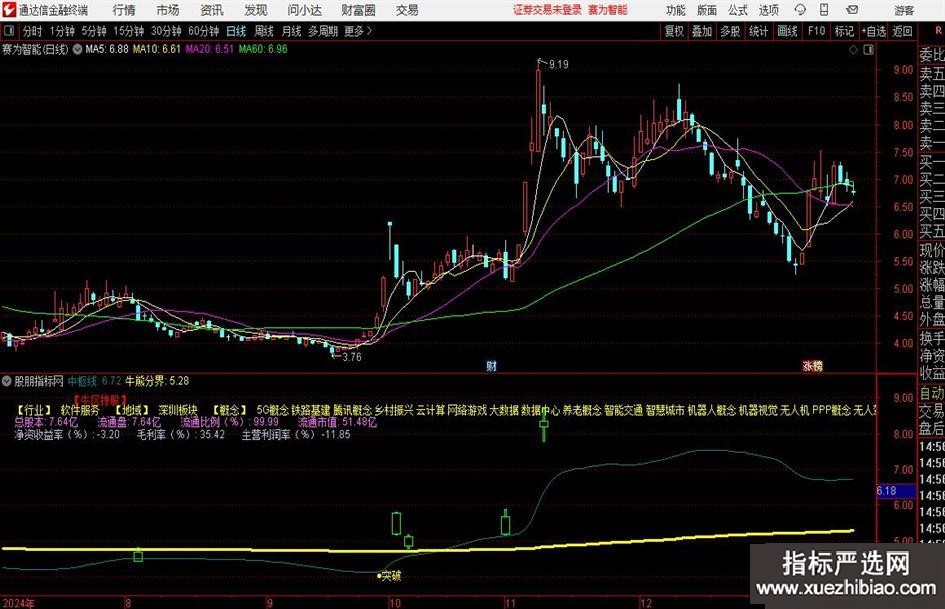Add stock via +自选 button

click(874, 31)
